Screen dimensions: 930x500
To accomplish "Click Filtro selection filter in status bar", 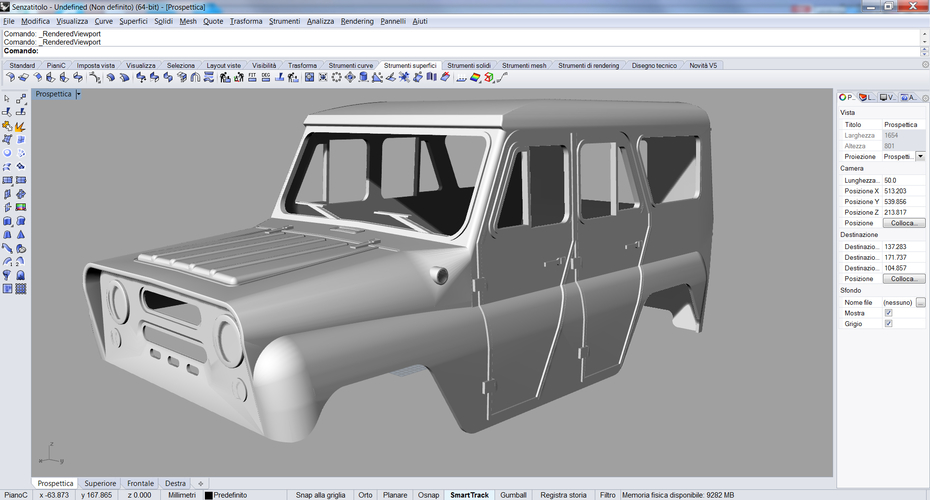I will pyautogui.click(x=607, y=495).
